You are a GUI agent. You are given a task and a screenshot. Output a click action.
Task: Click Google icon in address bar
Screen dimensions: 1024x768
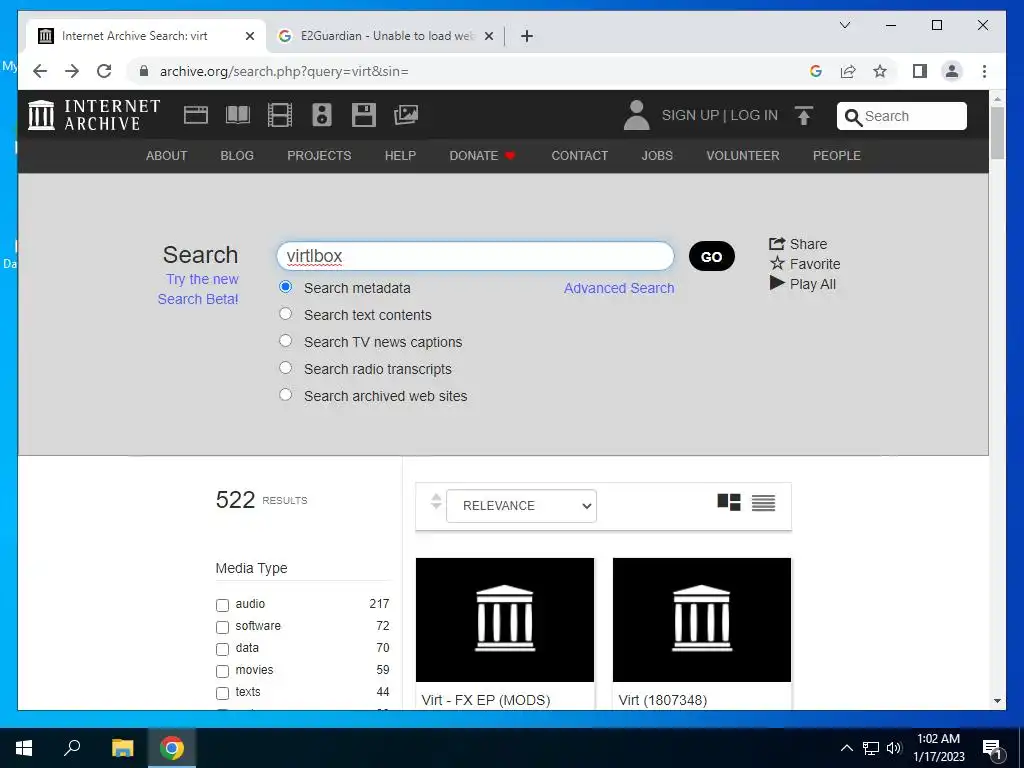816,71
